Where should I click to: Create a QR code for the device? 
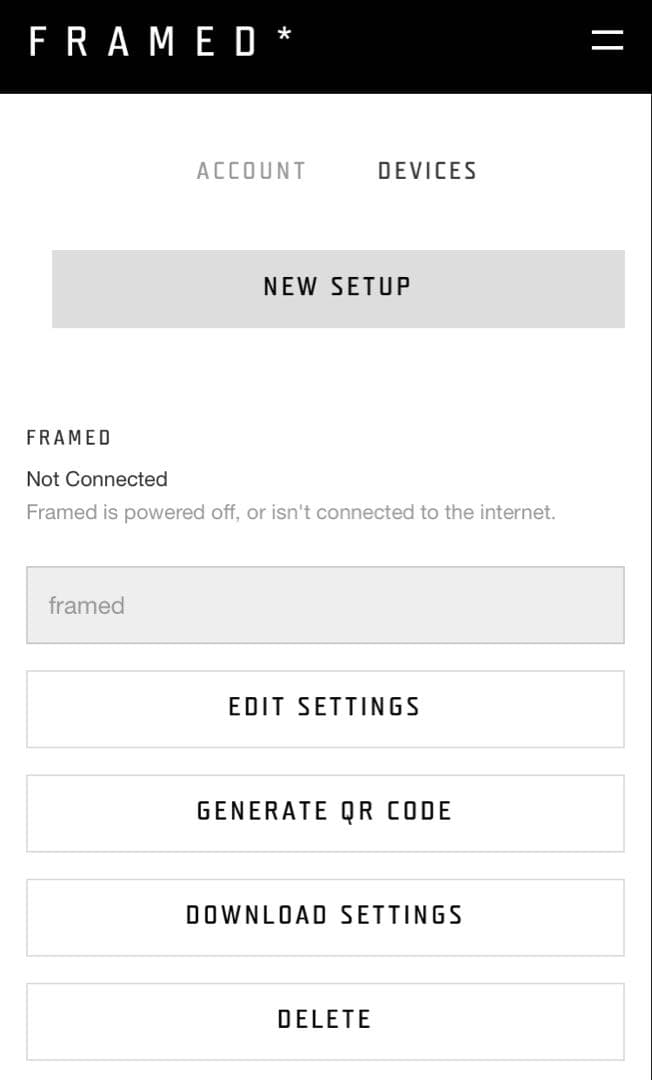click(325, 812)
